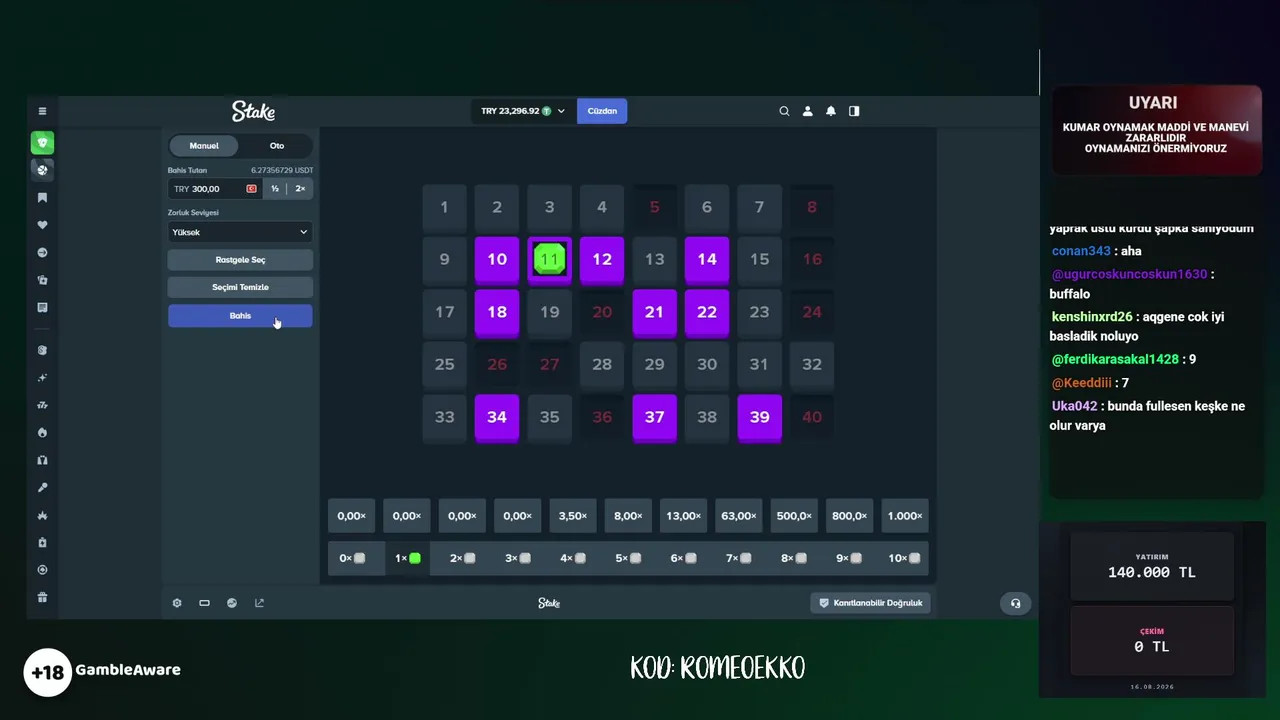This screenshot has height=720, width=1280.
Task: Switch to Manuel mode tab
Action: (x=204, y=146)
